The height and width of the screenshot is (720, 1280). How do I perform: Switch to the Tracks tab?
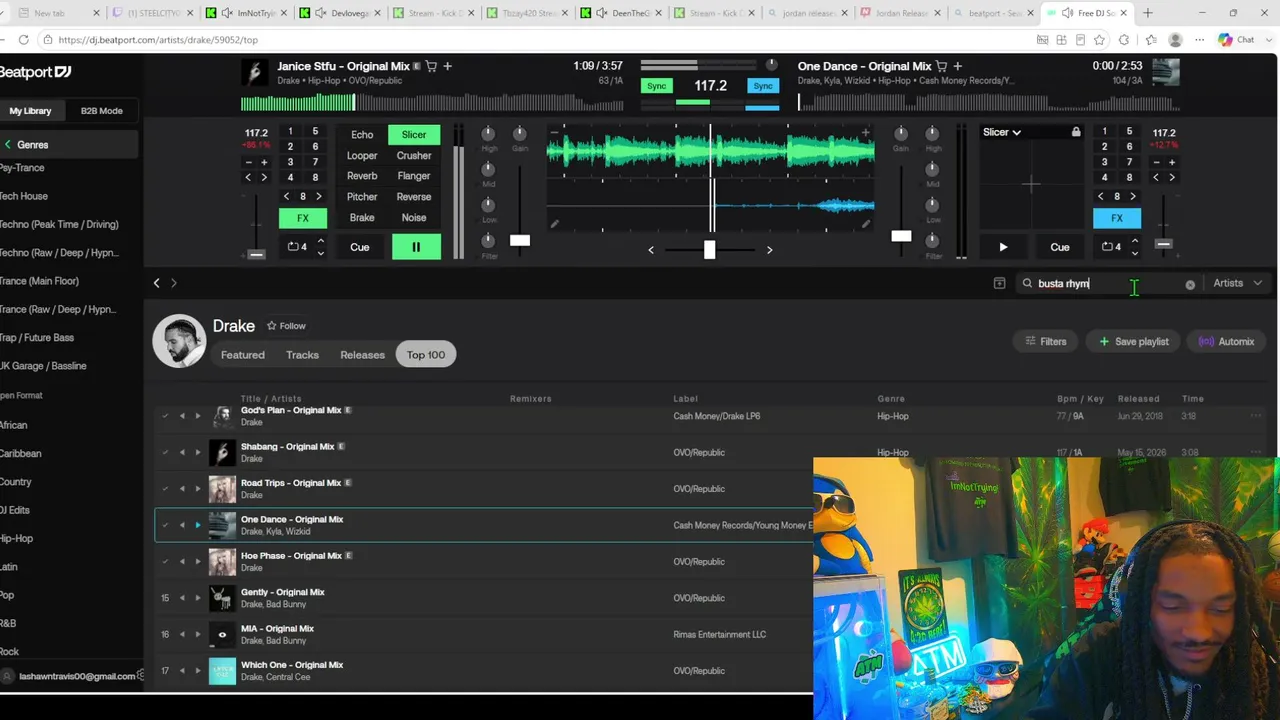302,355
